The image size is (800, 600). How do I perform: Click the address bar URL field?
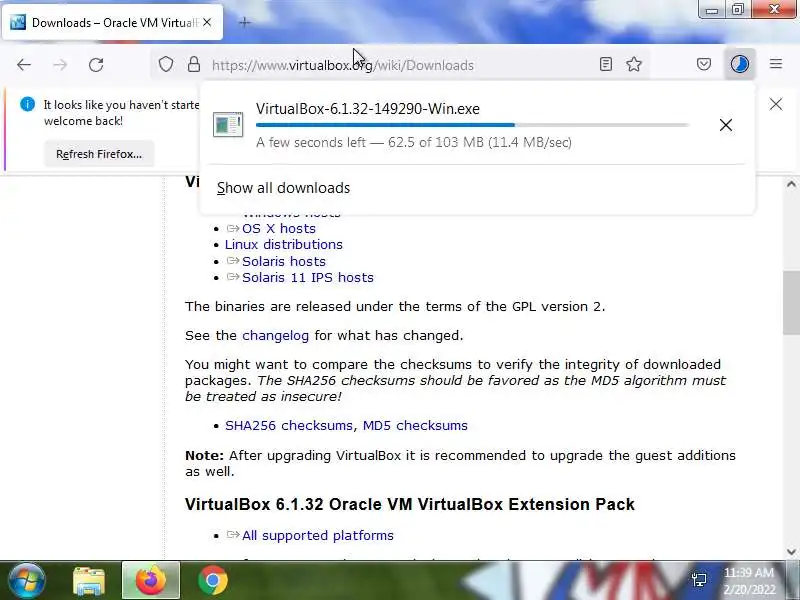(398, 65)
